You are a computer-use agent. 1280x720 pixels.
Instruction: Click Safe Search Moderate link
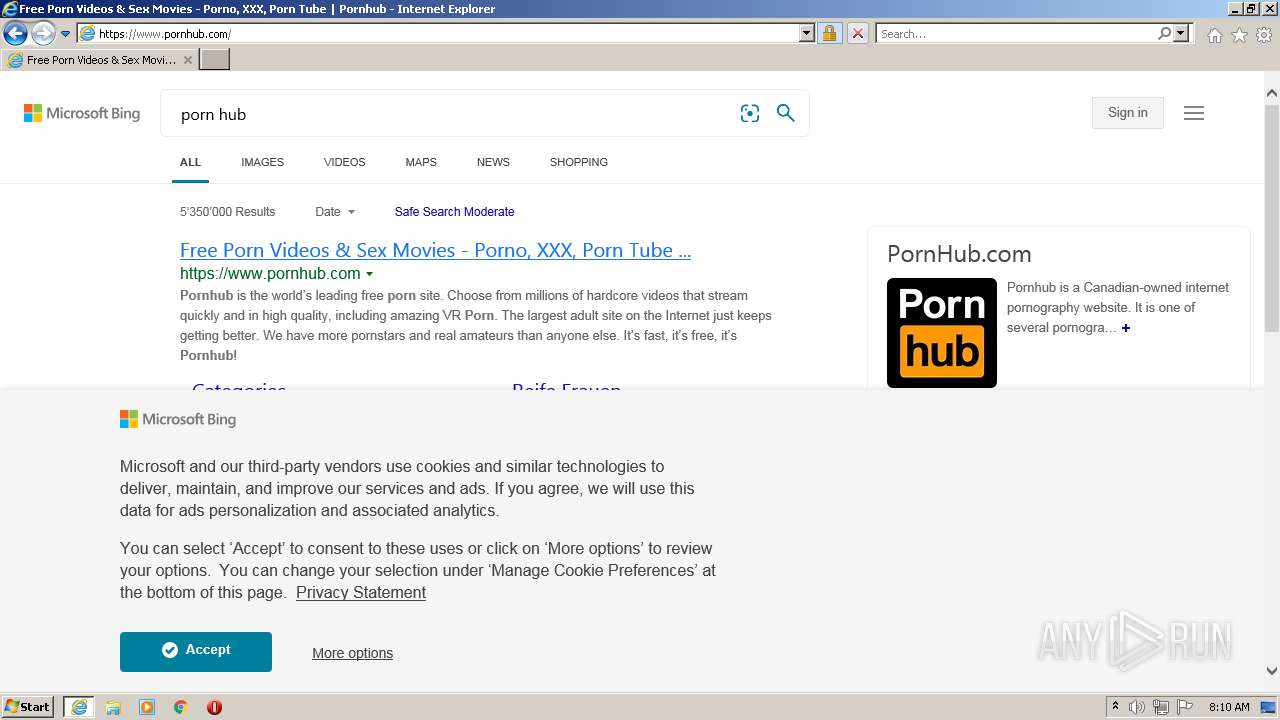pos(454,212)
